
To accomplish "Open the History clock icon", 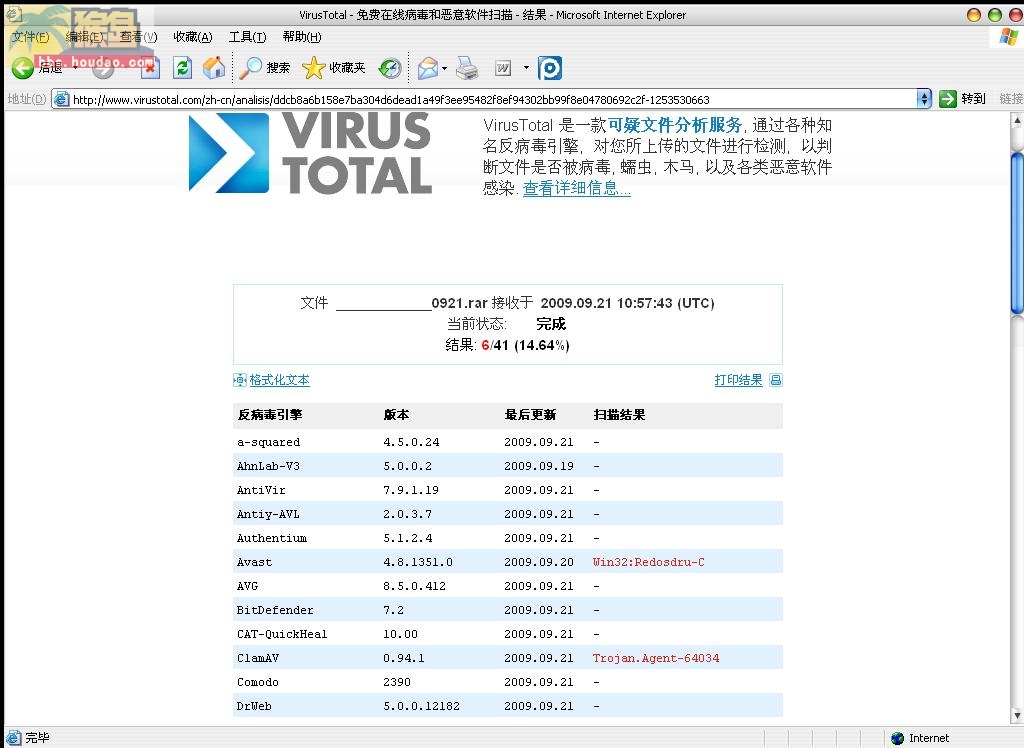I will pos(390,67).
